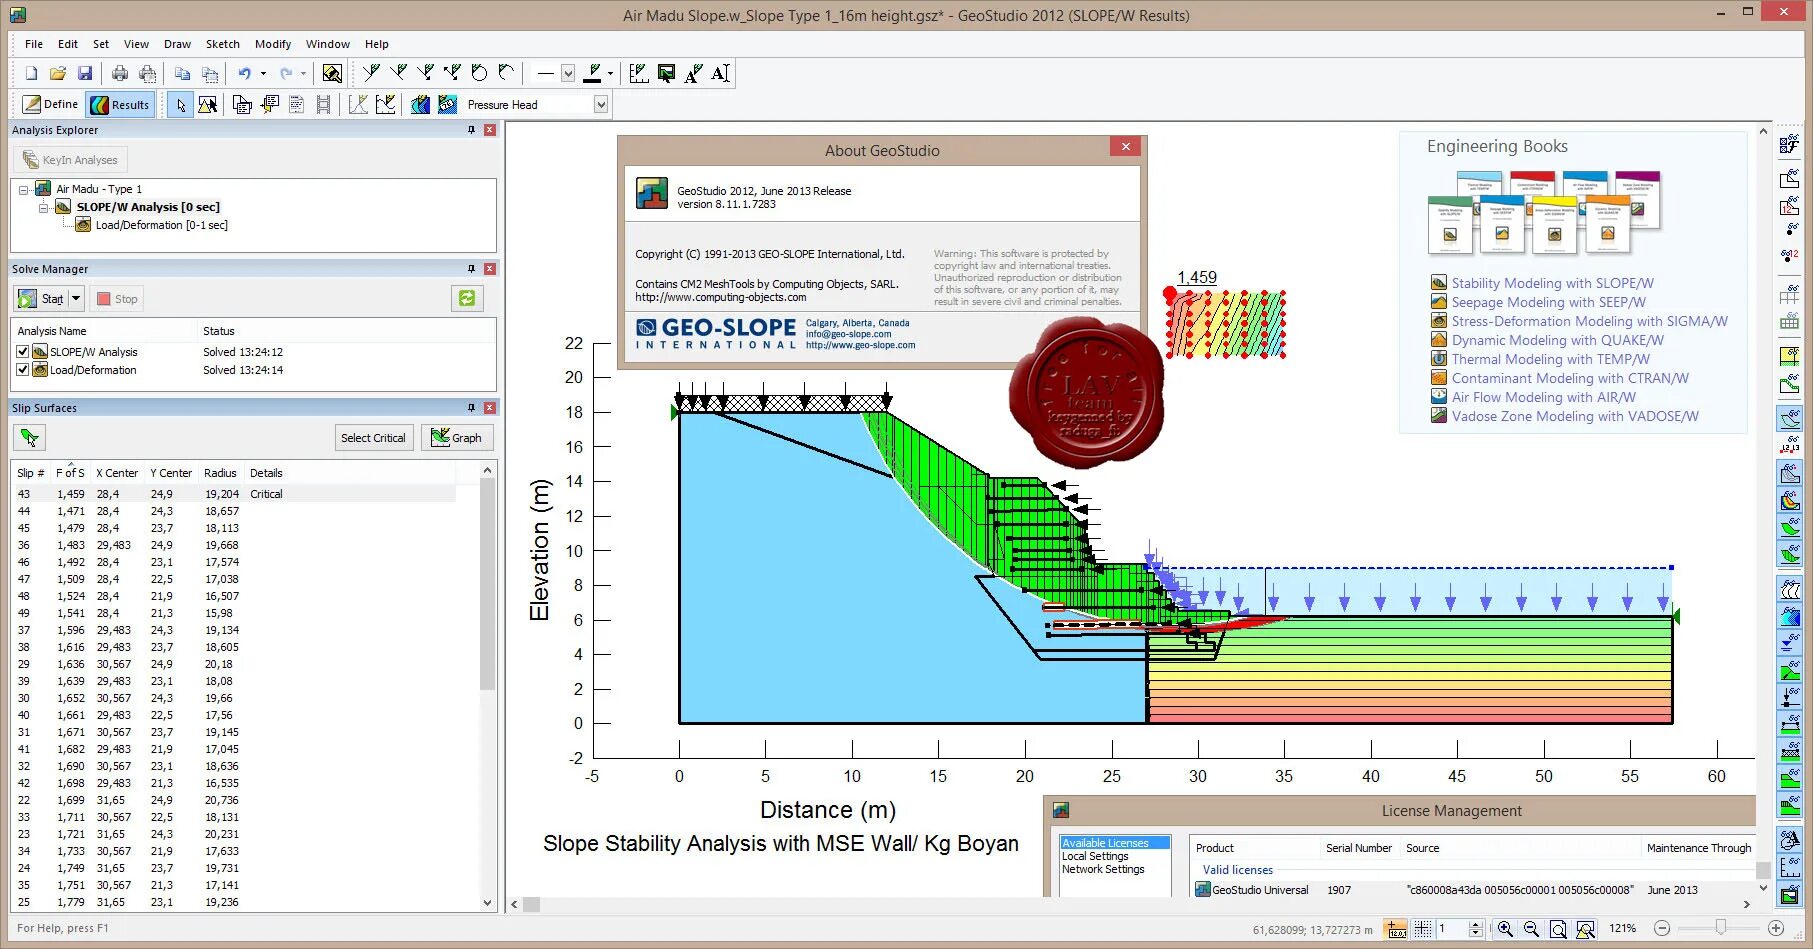The image size is (1813, 949).
Task: Click the zoom slider plus button
Action: point(1776,929)
